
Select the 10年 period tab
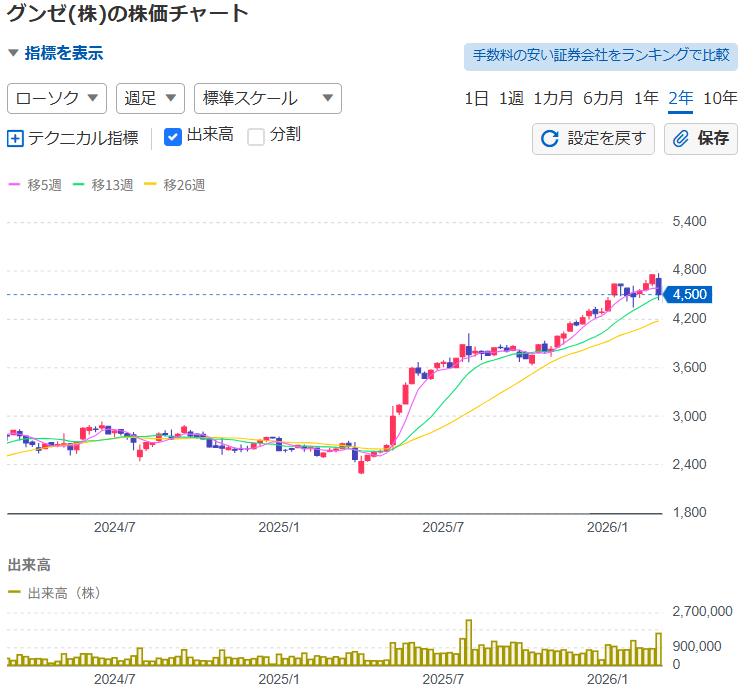click(x=720, y=98)
